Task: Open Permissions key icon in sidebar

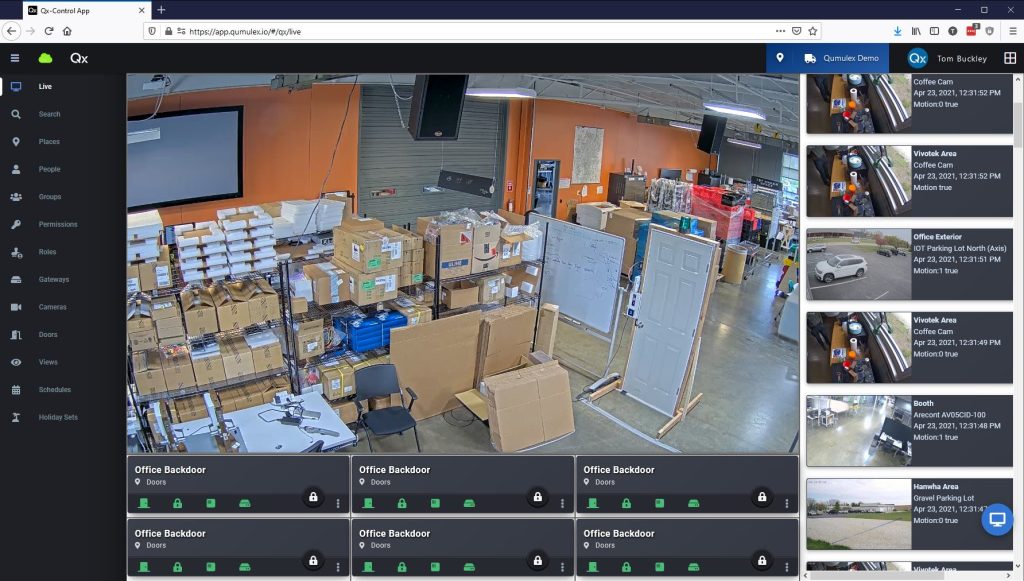Action: coord(16,224)
